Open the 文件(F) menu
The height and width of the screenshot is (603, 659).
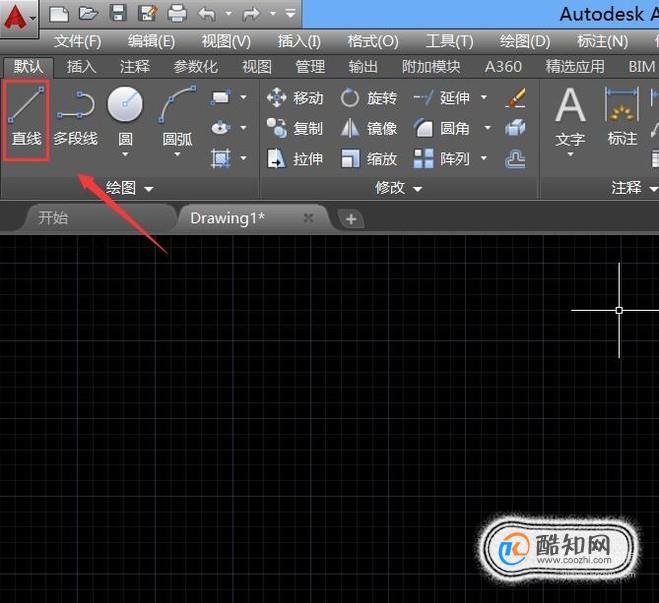click(78, 41)
